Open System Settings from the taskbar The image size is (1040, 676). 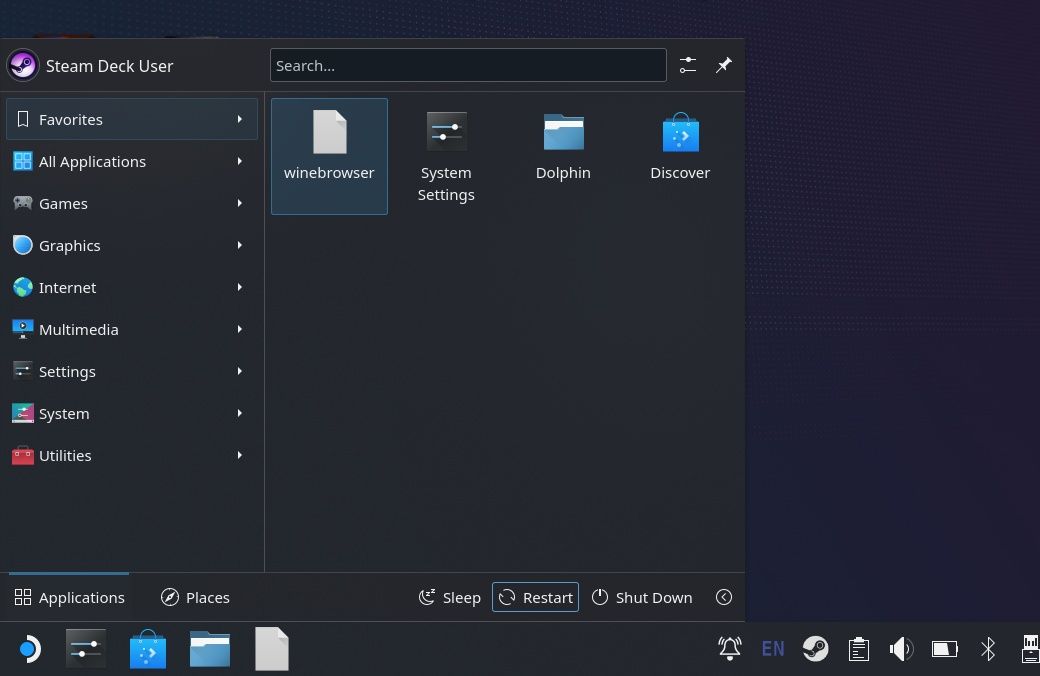point(86,649)
